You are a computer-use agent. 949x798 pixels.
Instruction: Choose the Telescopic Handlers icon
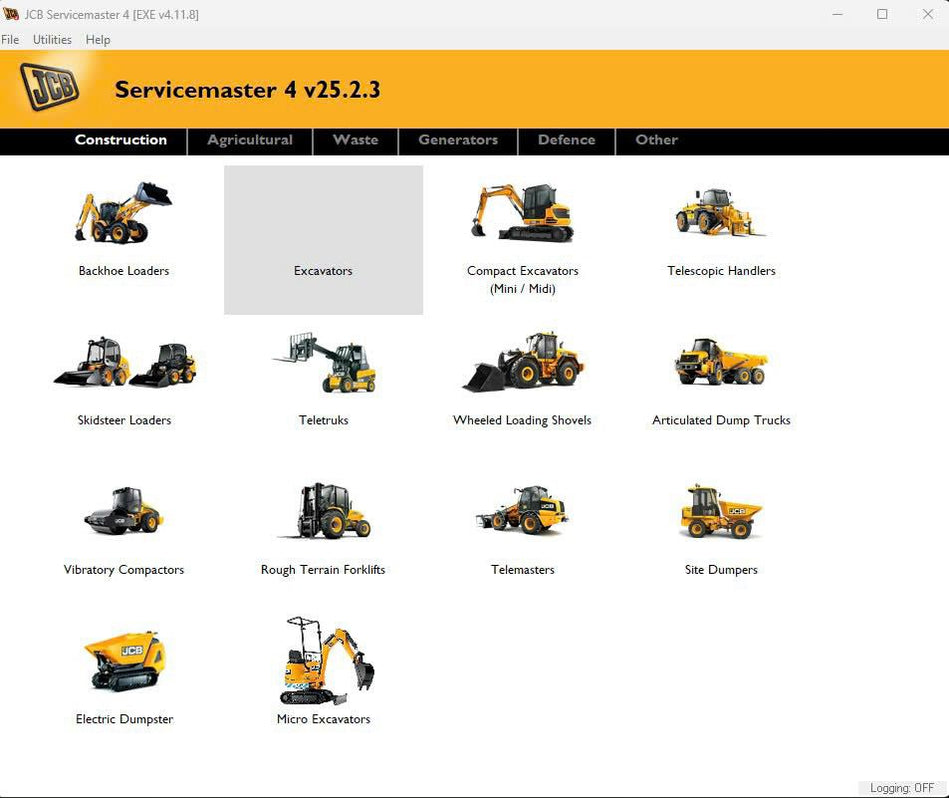721,214
